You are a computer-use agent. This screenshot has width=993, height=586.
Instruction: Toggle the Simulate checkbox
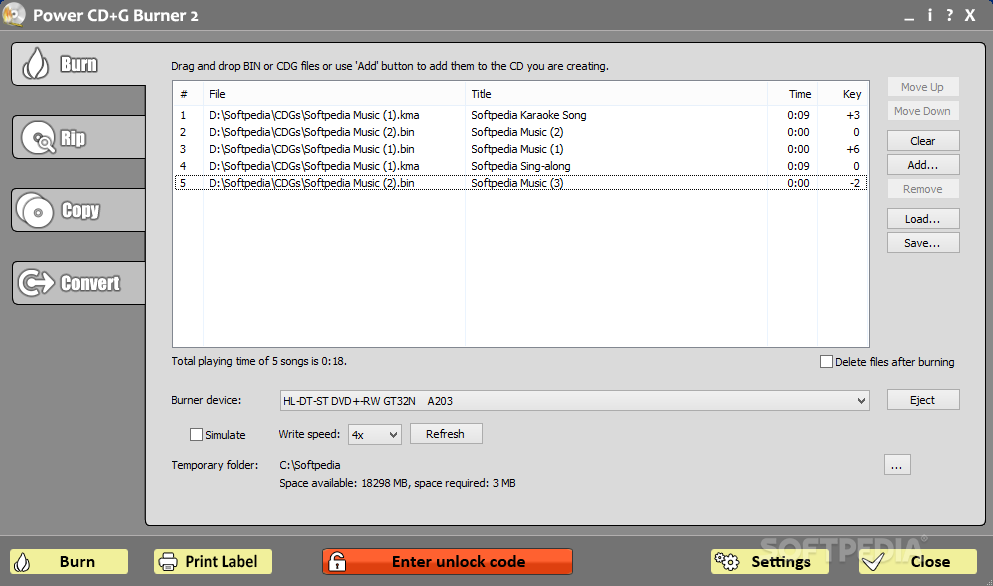click(196, 435)
